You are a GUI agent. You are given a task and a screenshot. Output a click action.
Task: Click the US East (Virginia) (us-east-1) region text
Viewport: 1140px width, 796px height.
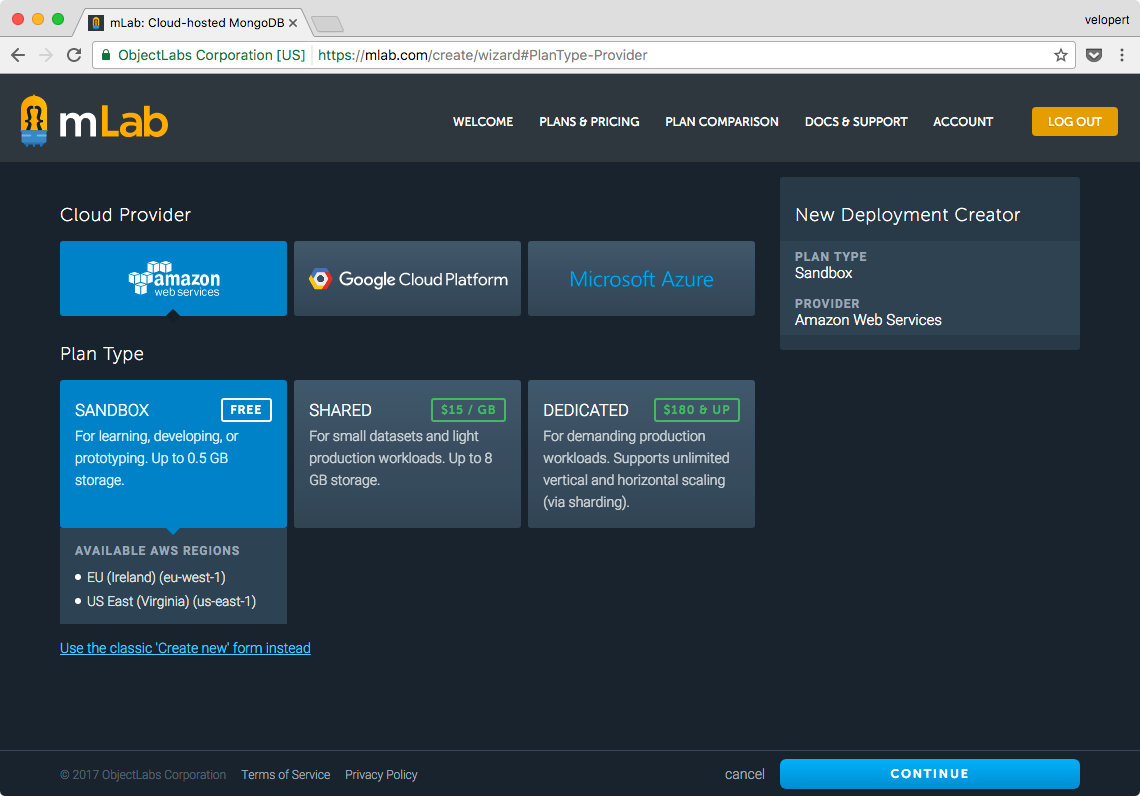click(x=172, y=601)
